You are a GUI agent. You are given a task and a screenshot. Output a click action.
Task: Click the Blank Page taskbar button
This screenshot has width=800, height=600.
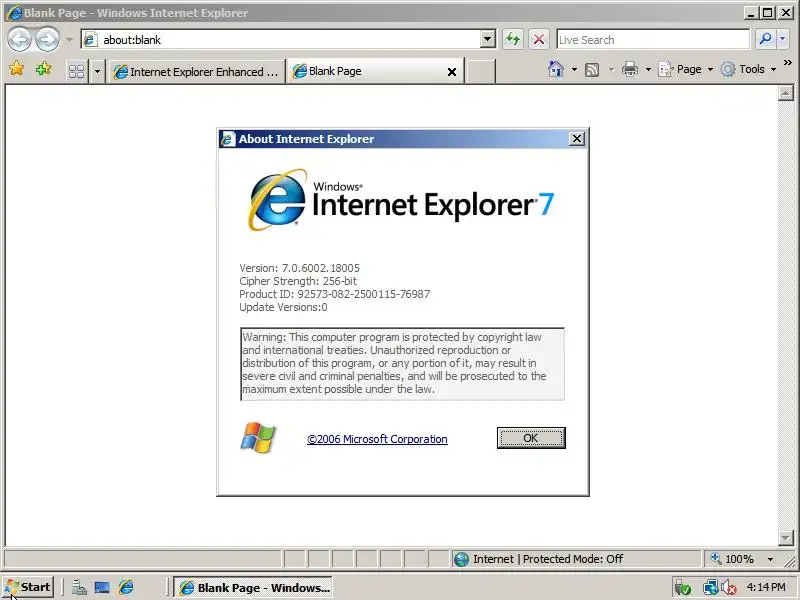(x=253, y=588)
